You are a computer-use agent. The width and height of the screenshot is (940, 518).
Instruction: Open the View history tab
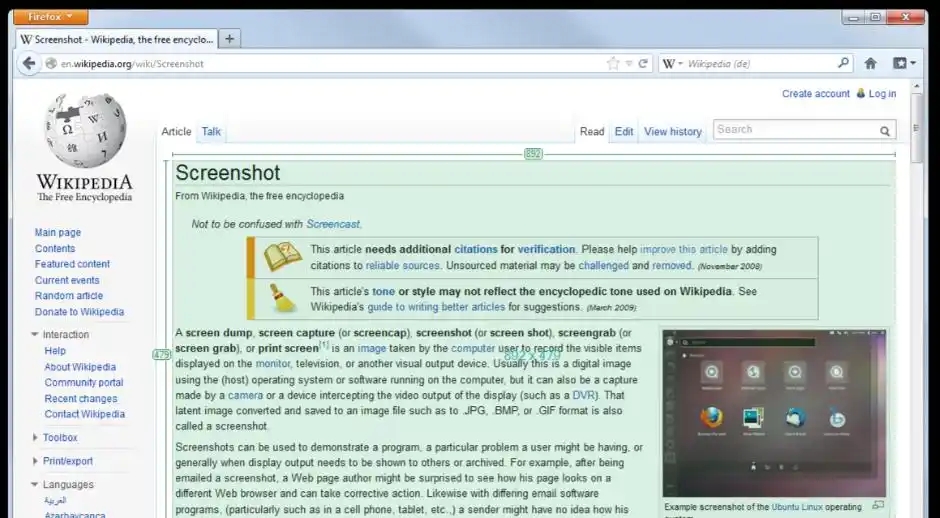click(x=673, y=131)
